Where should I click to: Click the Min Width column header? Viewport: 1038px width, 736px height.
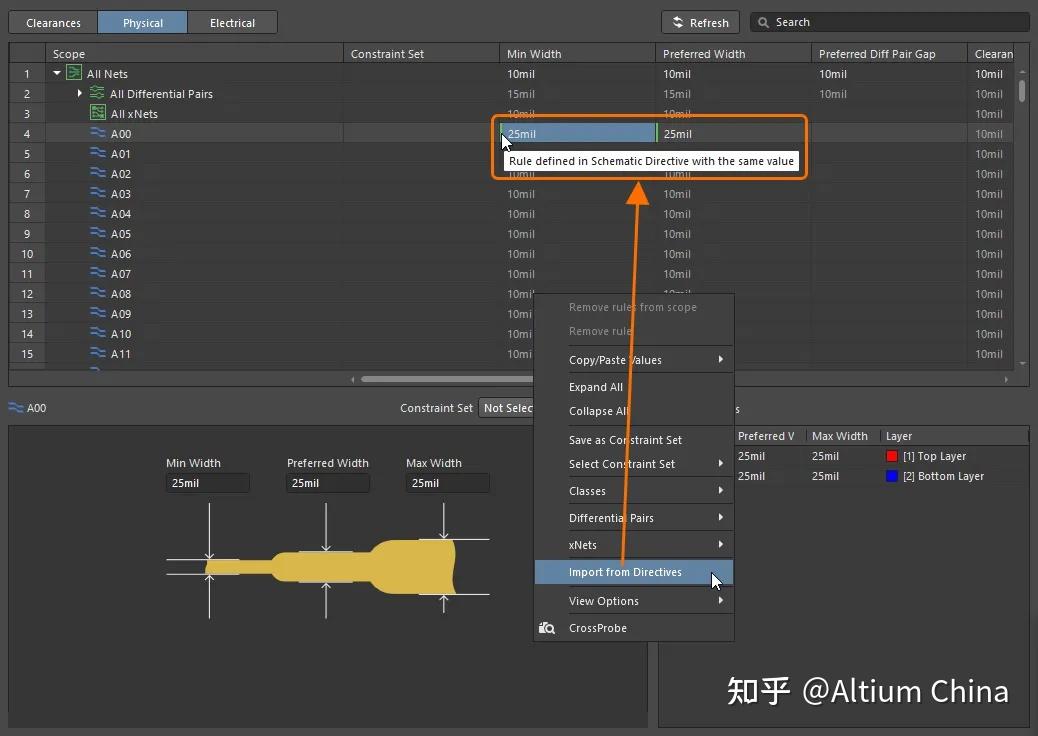pos(577,54)
